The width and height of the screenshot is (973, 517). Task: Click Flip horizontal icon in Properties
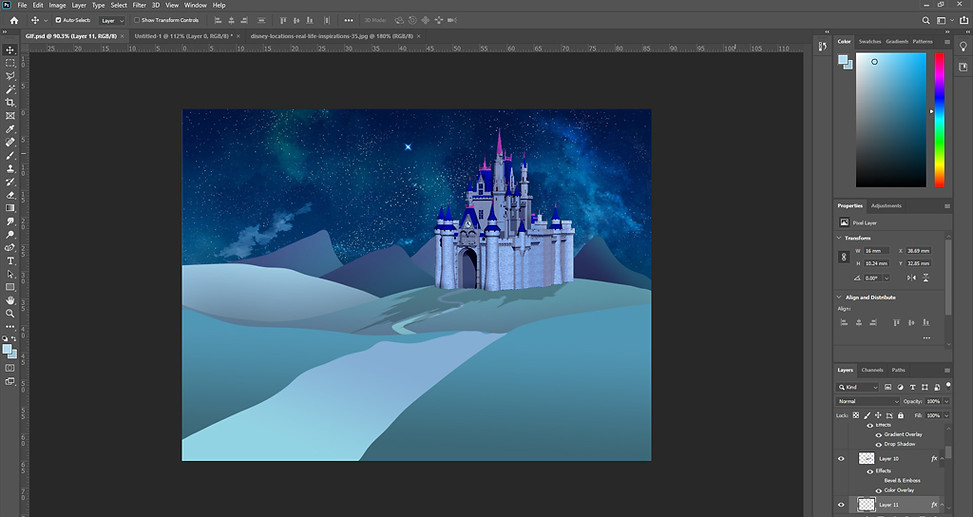tap(912, 278)
